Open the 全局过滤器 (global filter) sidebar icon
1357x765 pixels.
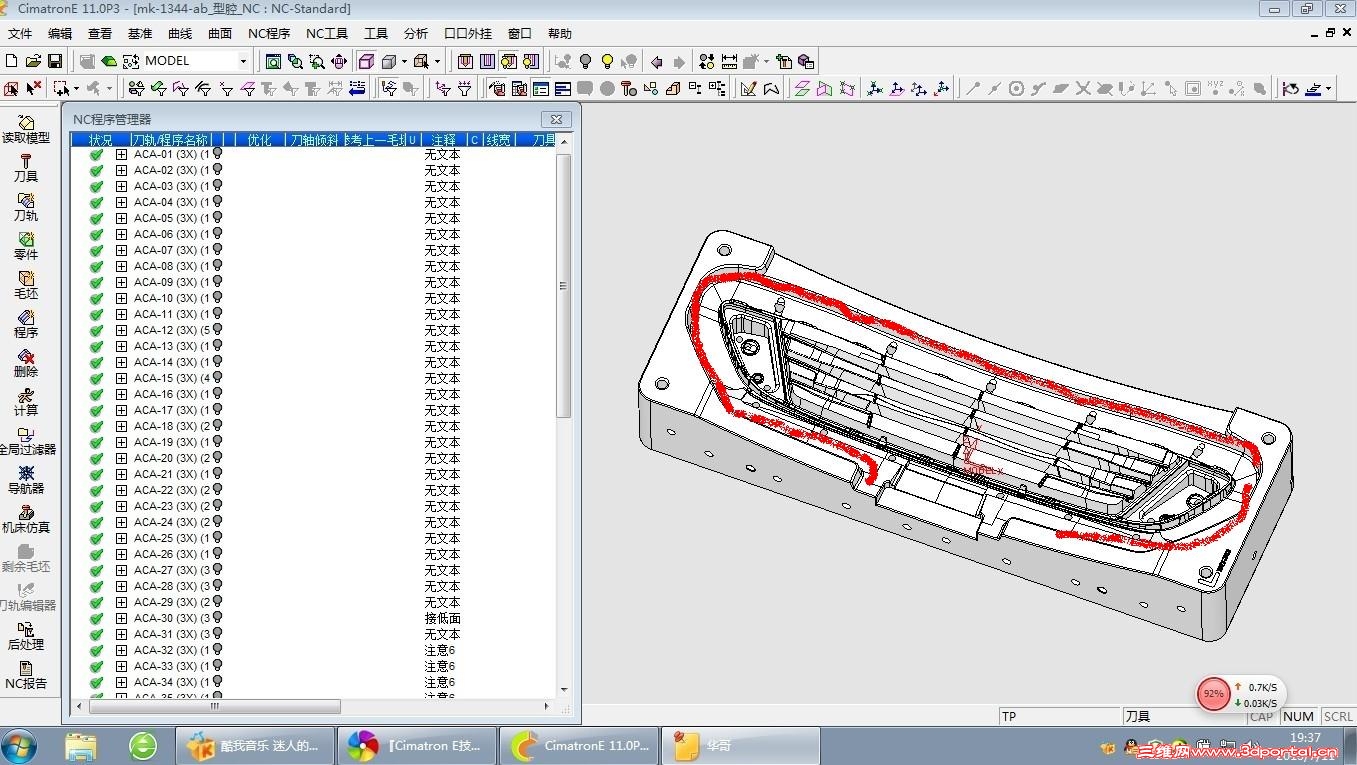click(26, 434)
